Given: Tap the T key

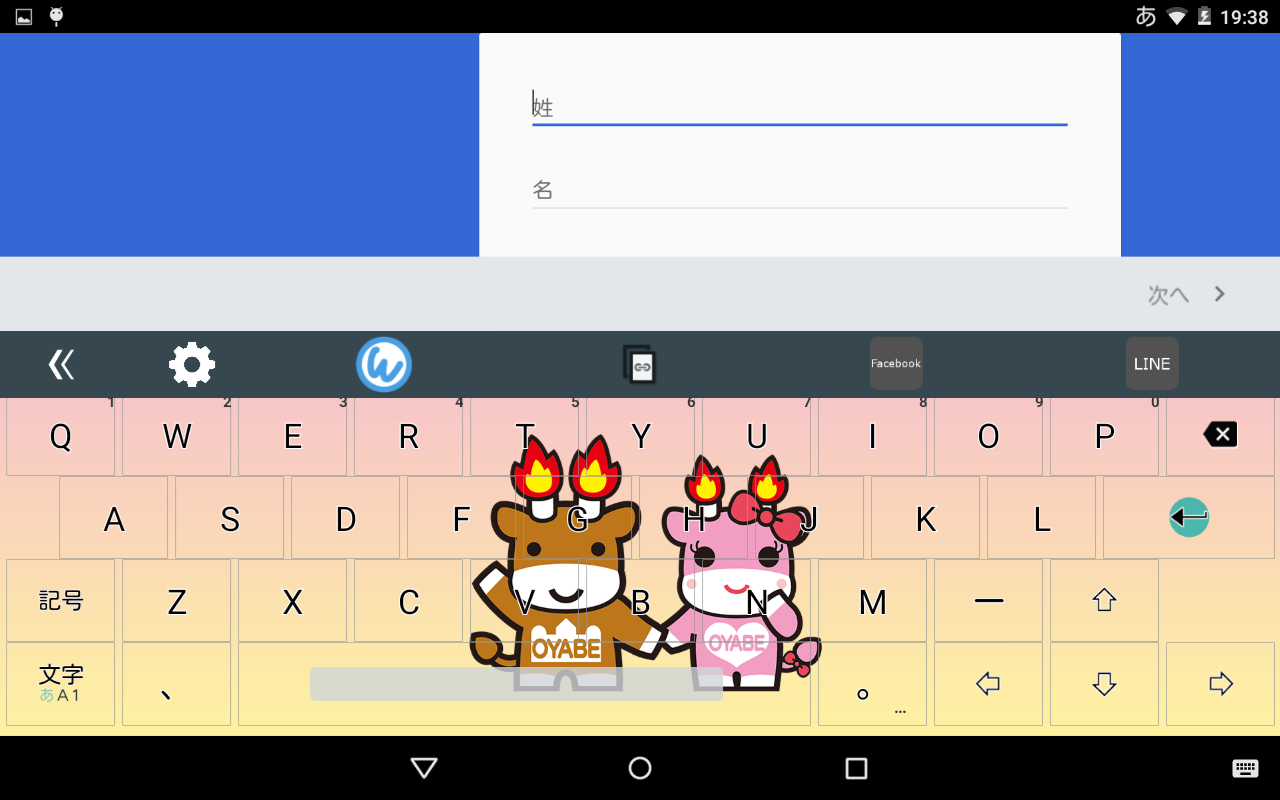Looking at the screenshot, I should 524,435.
